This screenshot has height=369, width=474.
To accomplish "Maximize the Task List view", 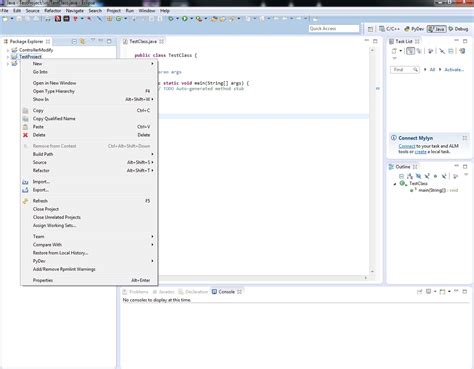I will 465,41.
